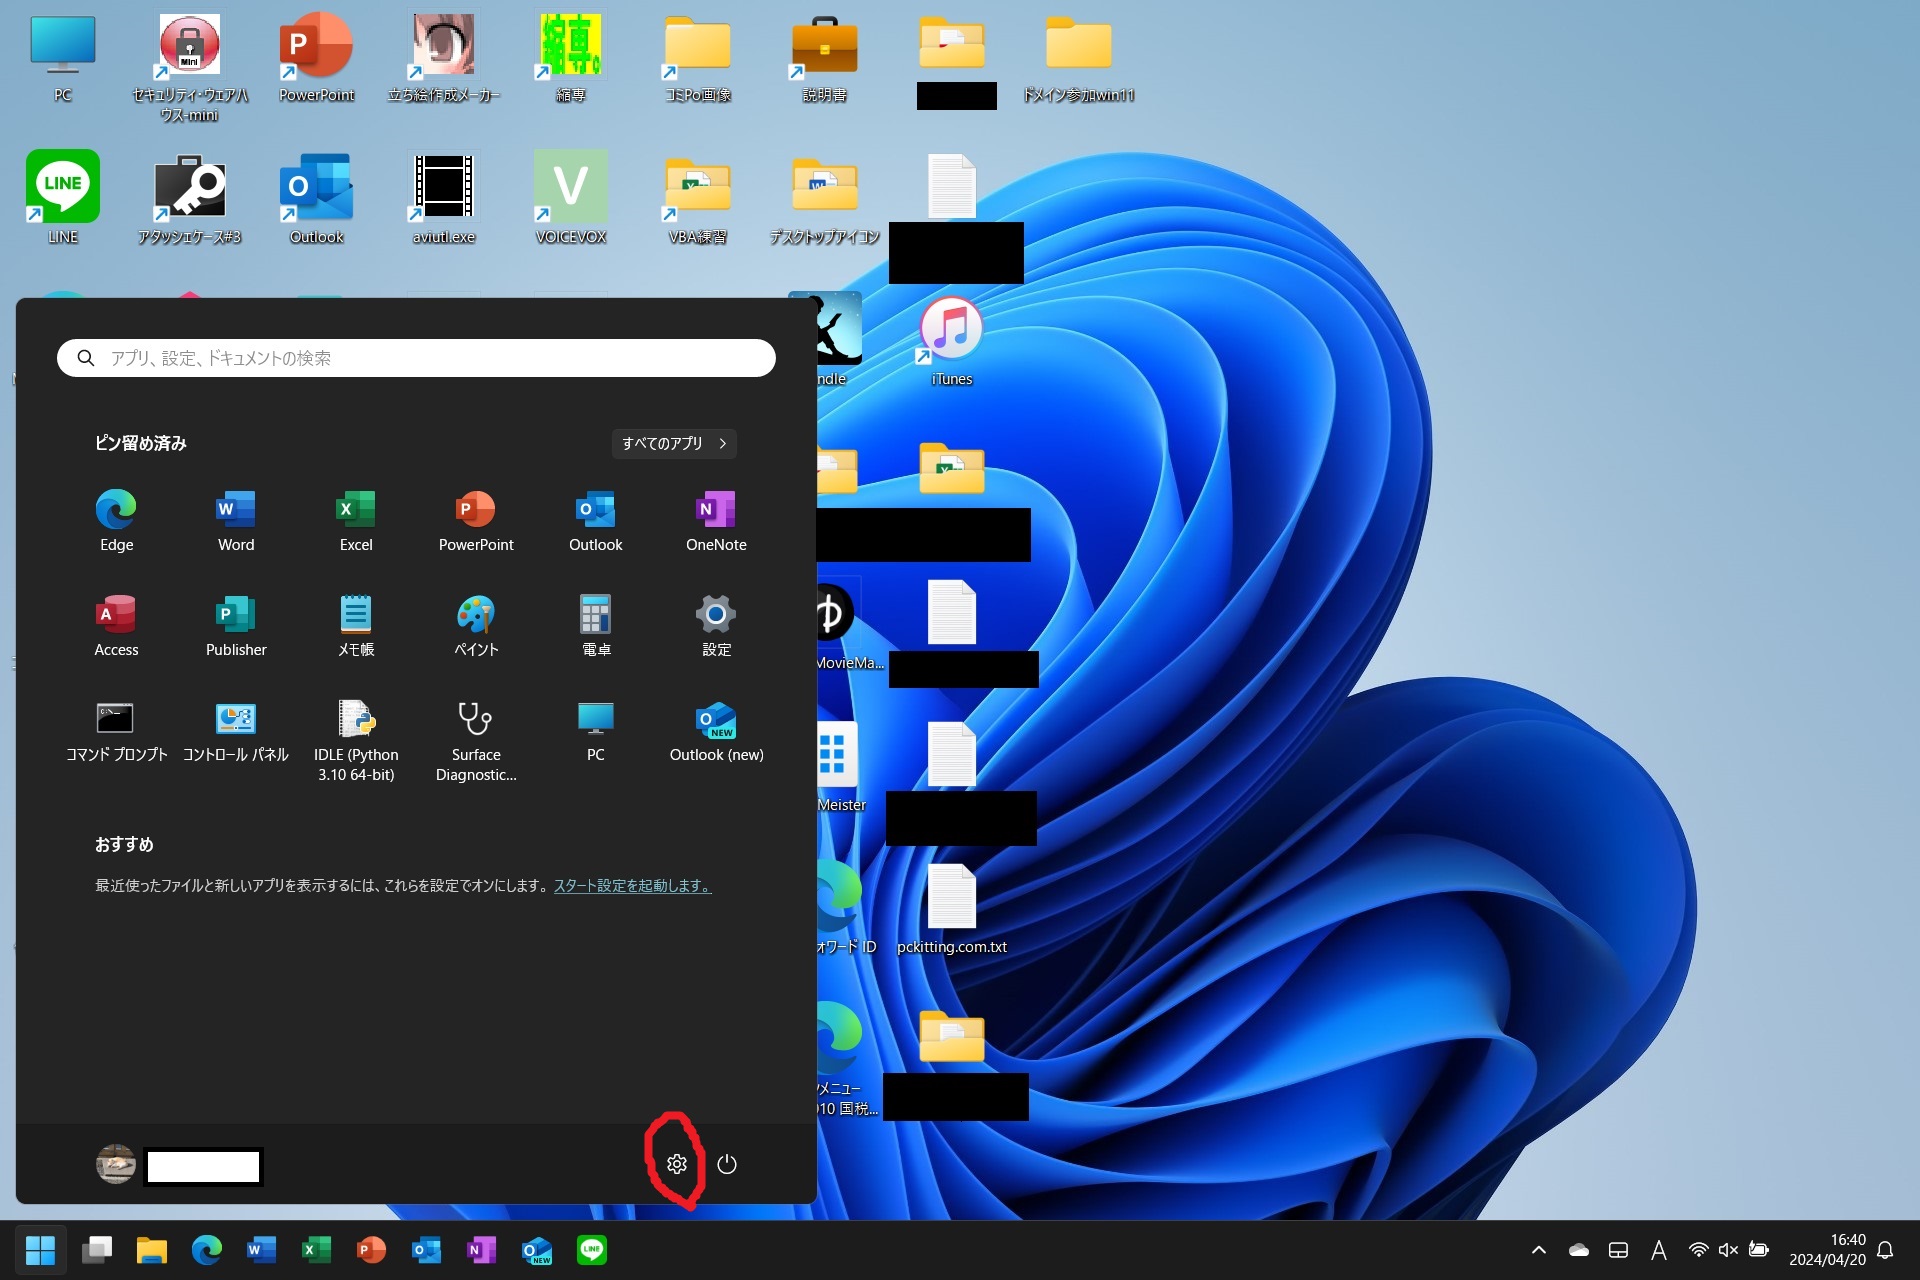Open IDLE Python 3.10 64-bit
Viewport: 1920px width, 1280px height.
[x=356, y=735]
